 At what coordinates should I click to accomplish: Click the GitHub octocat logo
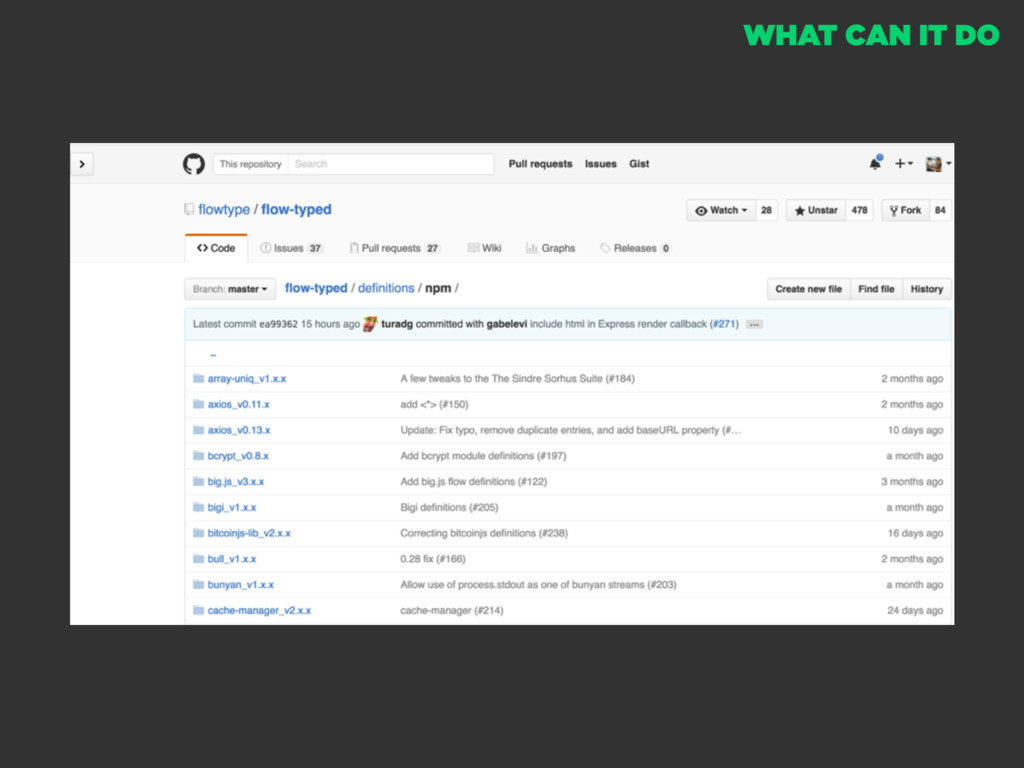193,164
